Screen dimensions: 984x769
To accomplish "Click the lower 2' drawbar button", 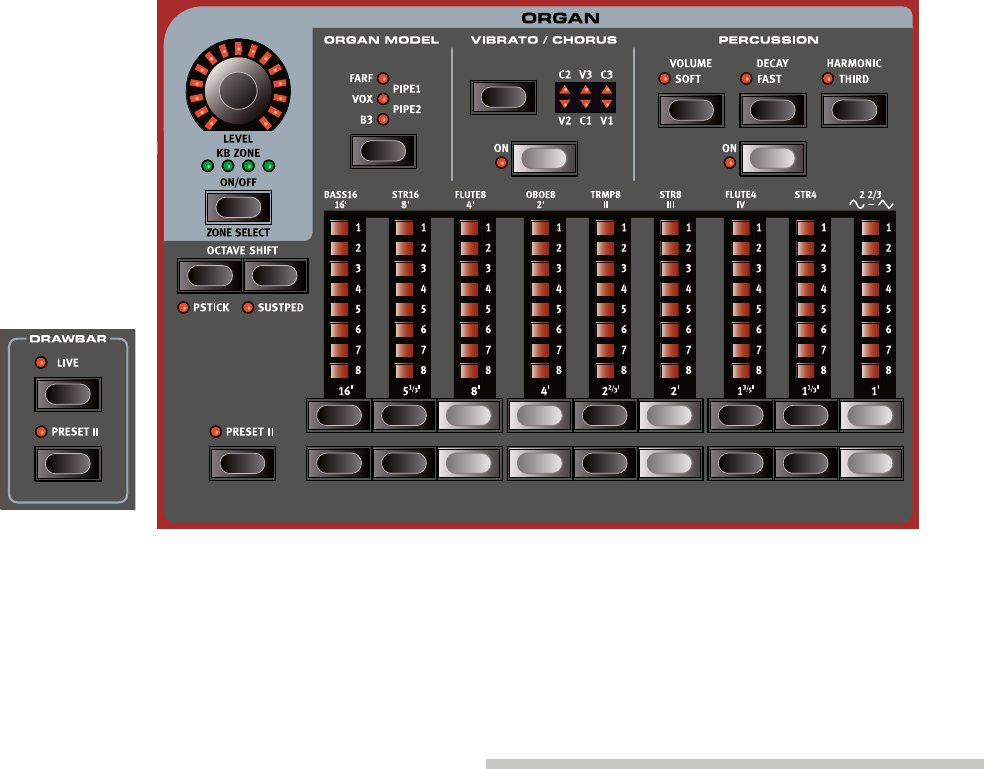I will click(670, 464).
